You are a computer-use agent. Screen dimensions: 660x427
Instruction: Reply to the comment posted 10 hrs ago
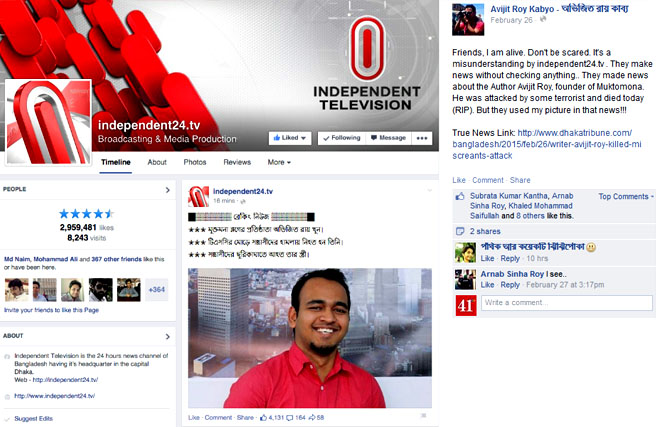pyautogui.click(x=510, y=259)
